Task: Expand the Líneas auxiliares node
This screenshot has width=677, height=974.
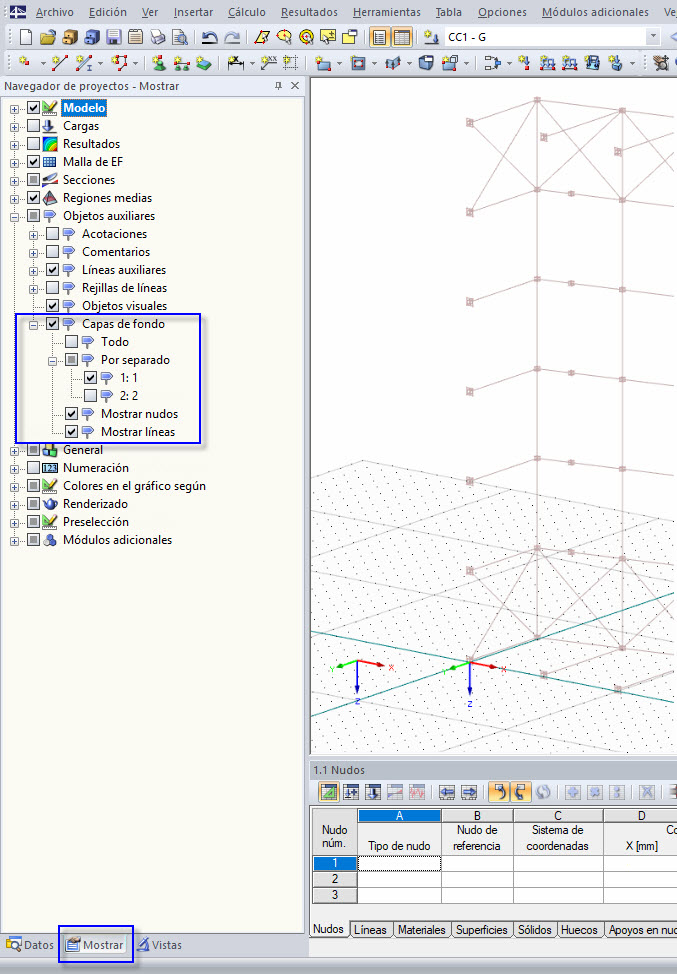Action: 34,271
